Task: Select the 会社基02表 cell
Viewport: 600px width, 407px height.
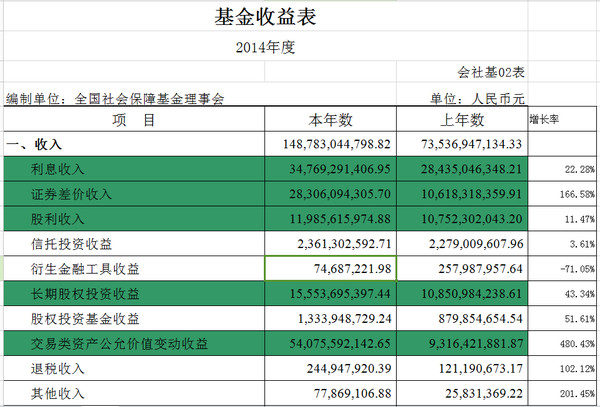Action: pyautogui.click(x=462, y=72)
